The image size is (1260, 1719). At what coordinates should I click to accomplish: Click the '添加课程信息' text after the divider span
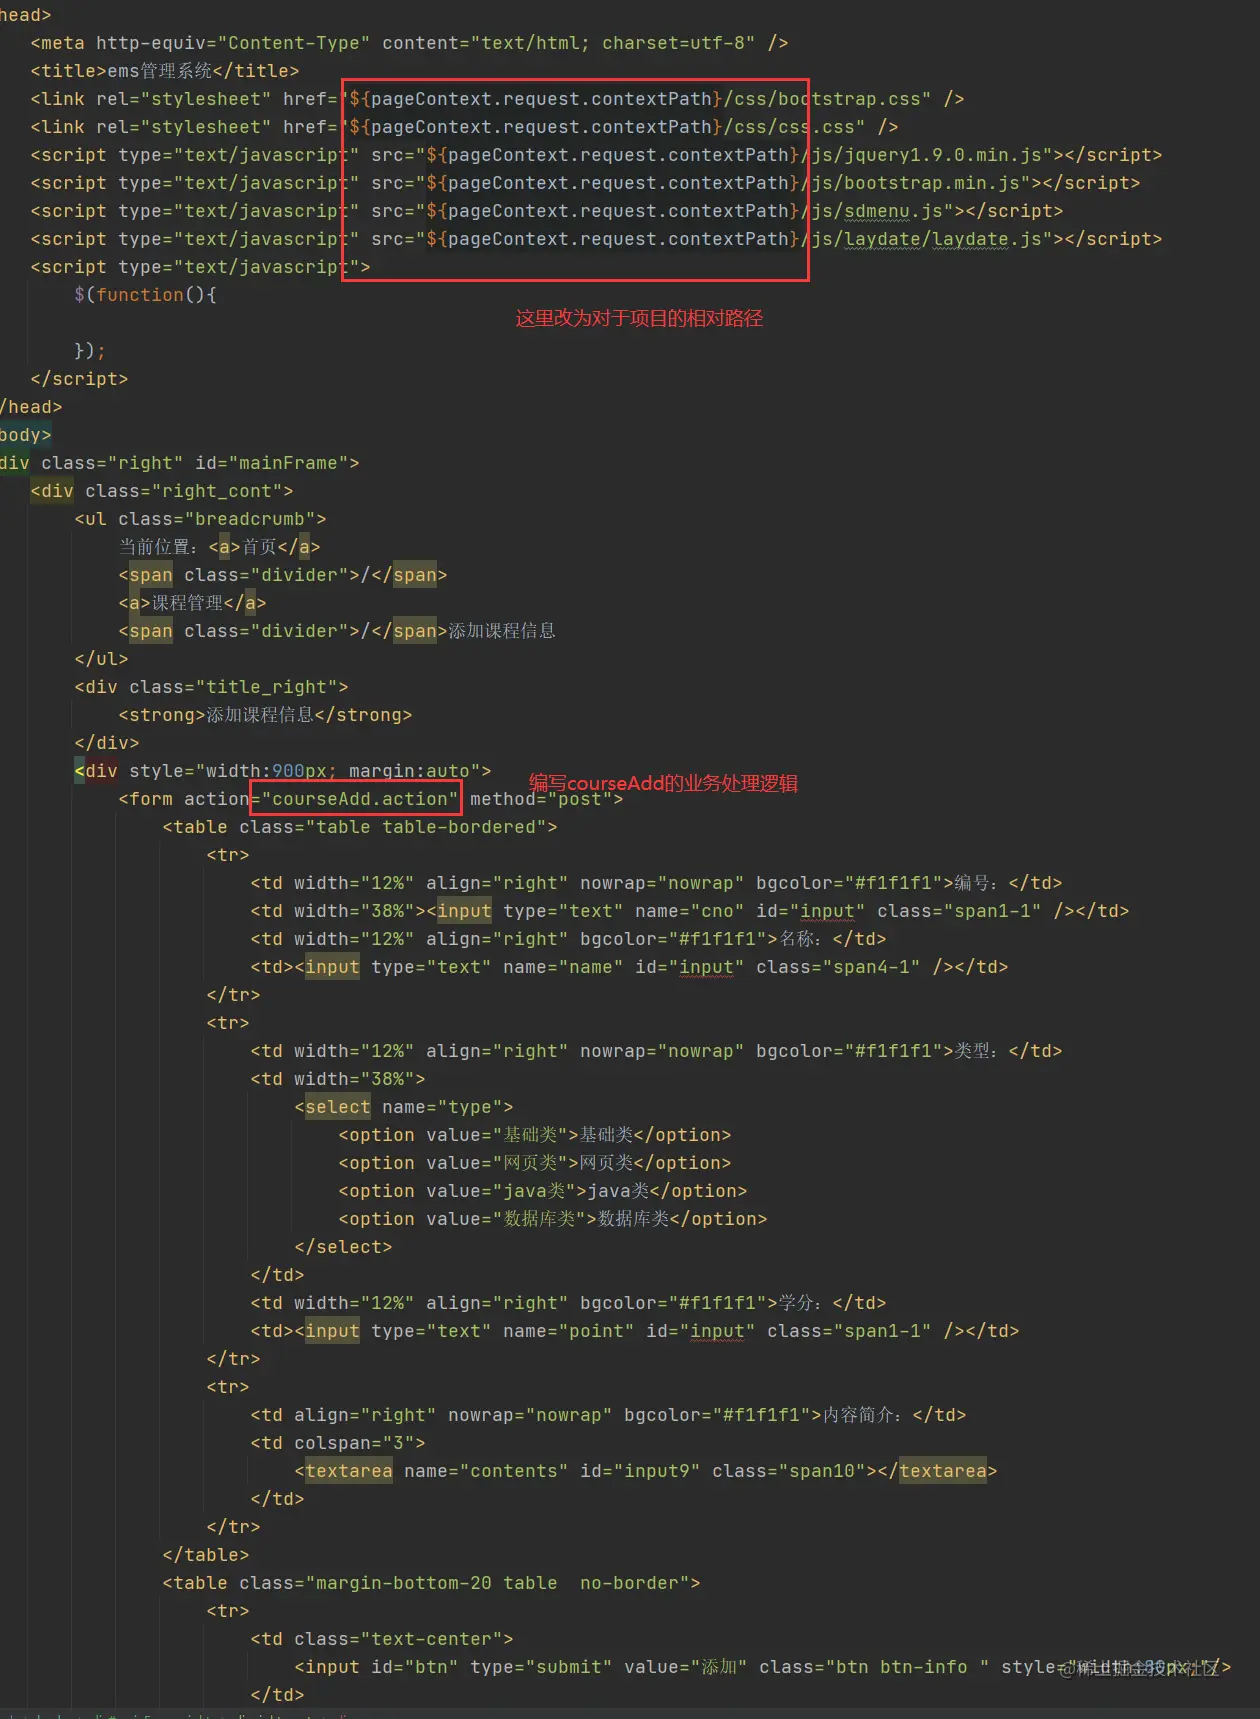(x=502, y=631)
